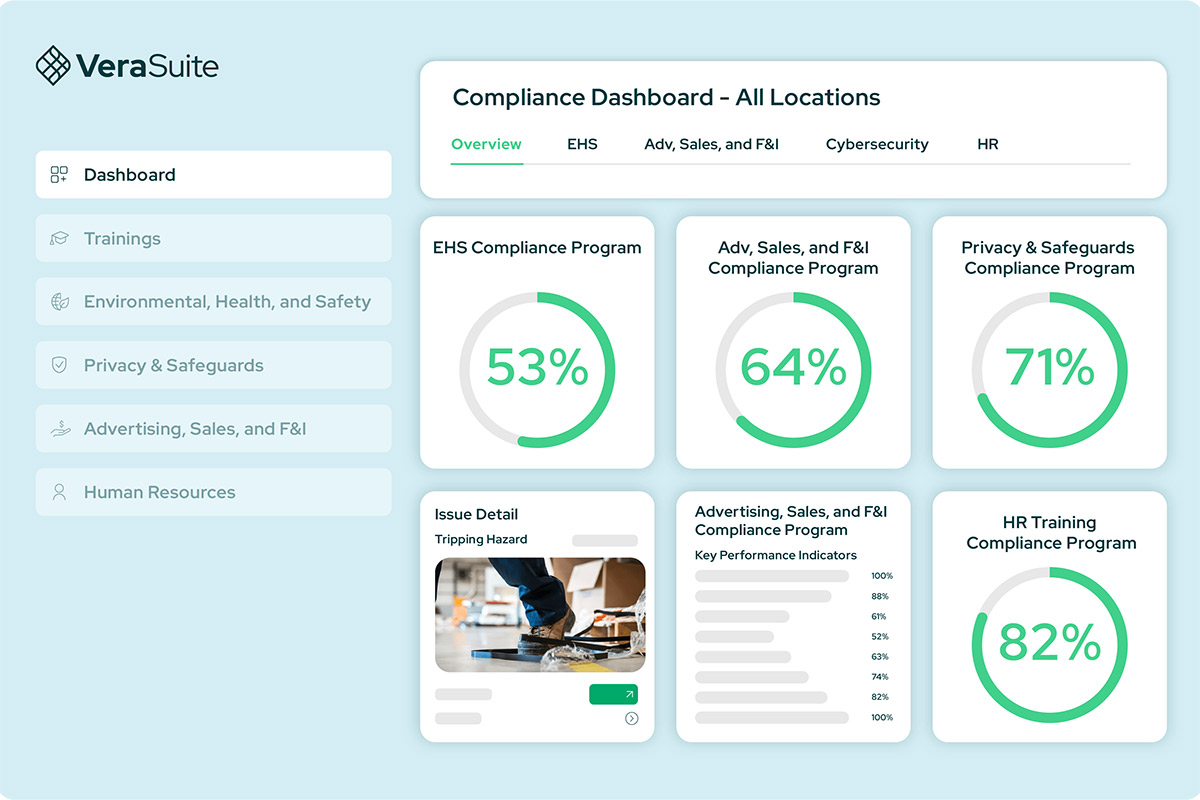Click the EHS Compliance Program 53% gauge

tap(537, 369)
